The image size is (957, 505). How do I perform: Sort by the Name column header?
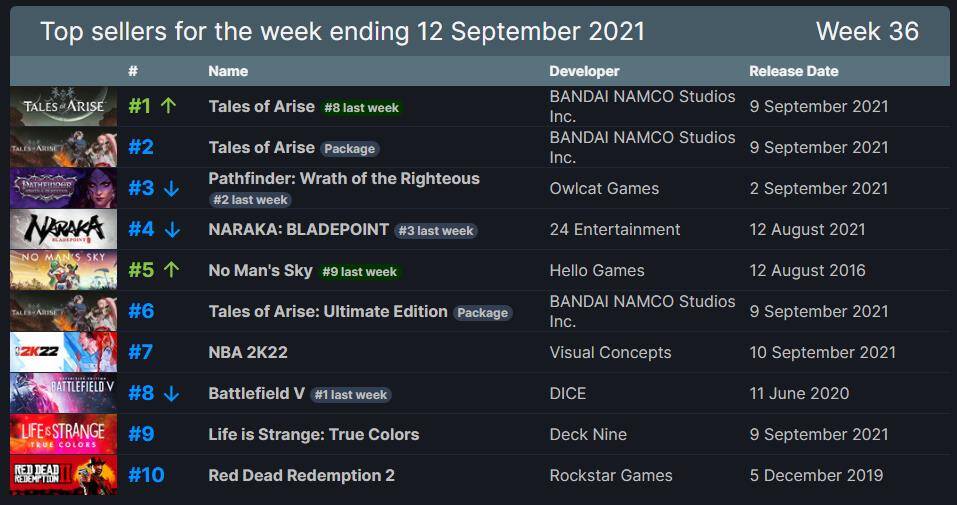(228, 71)
